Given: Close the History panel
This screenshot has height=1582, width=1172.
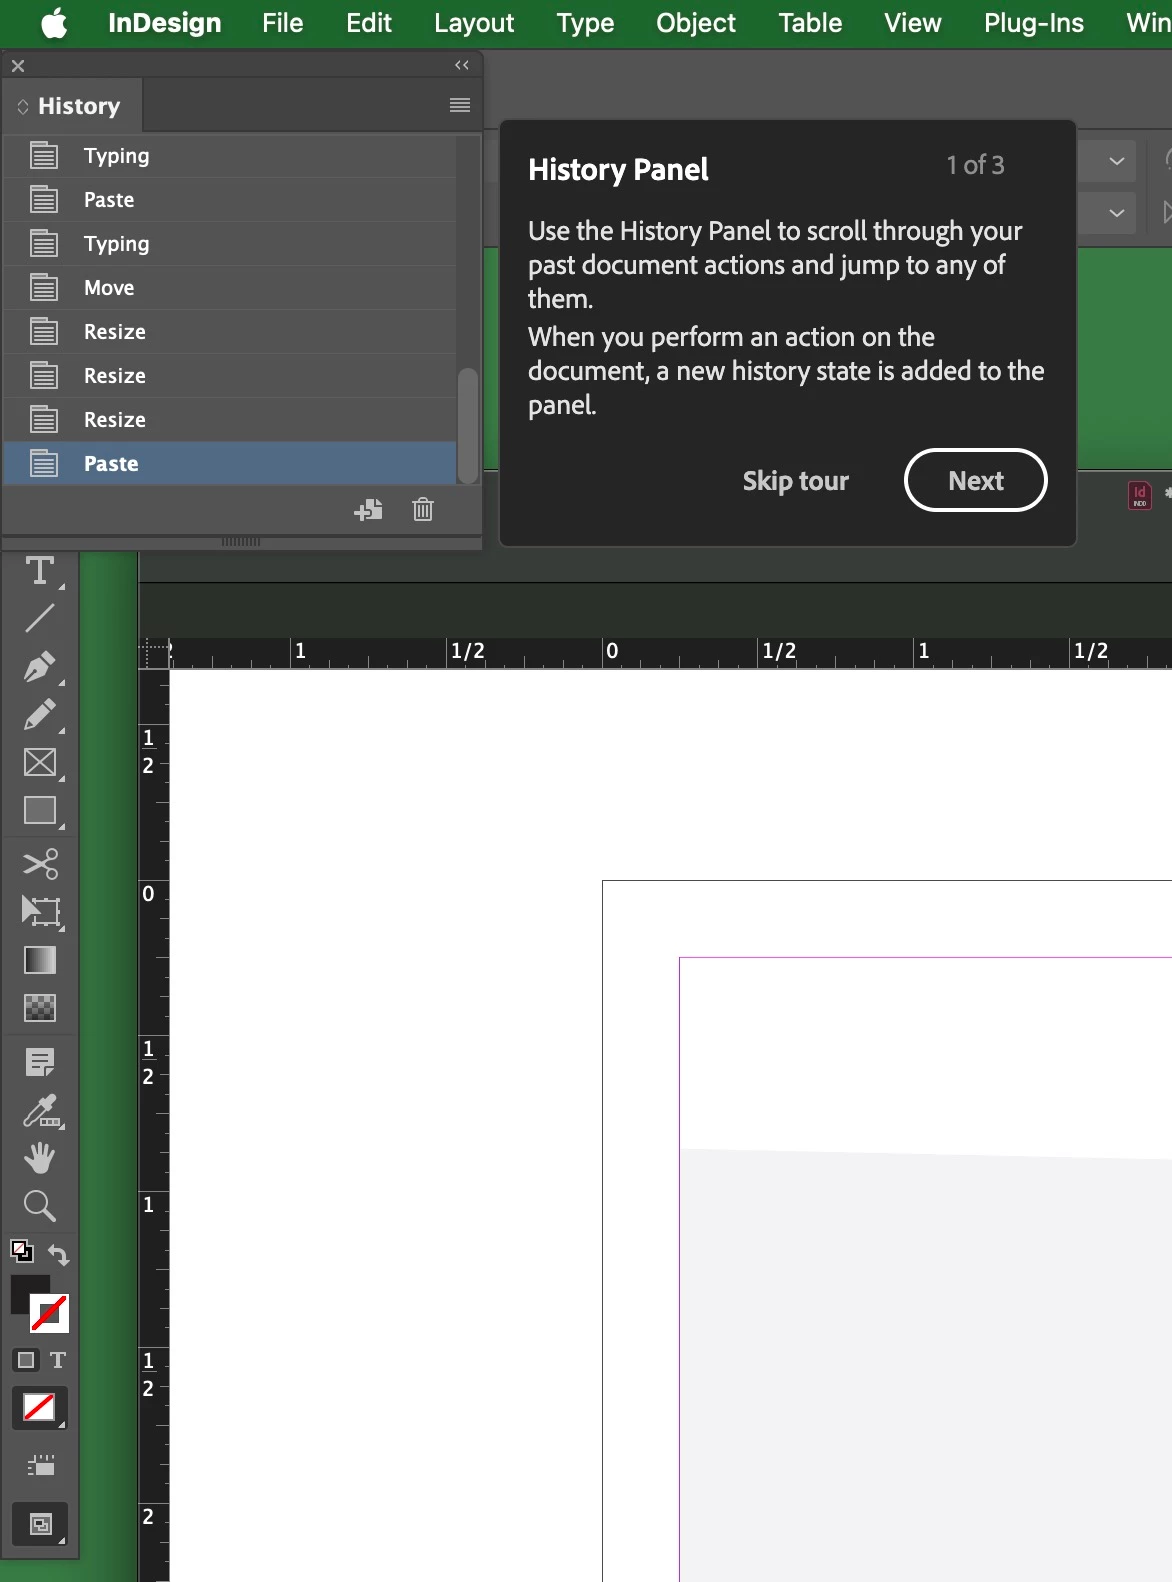Looking at the screenshot, I should (x=18, y=66).
